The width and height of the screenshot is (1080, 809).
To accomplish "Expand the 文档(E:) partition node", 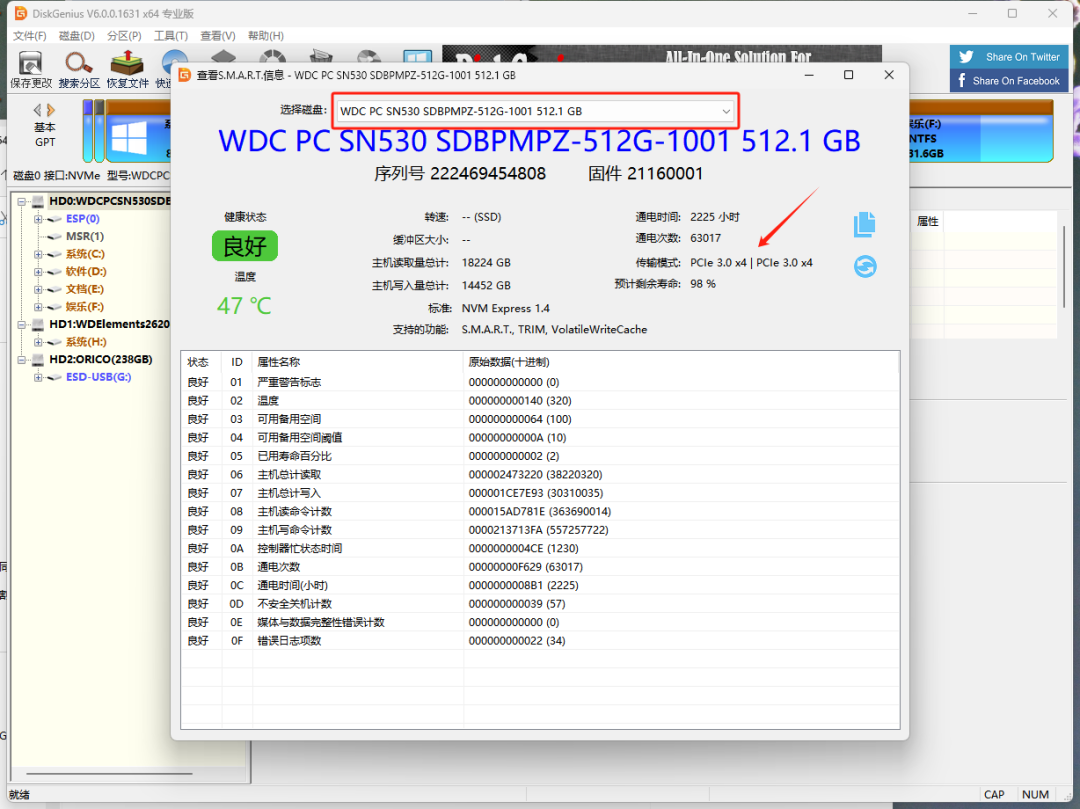I will pos(38,289).
